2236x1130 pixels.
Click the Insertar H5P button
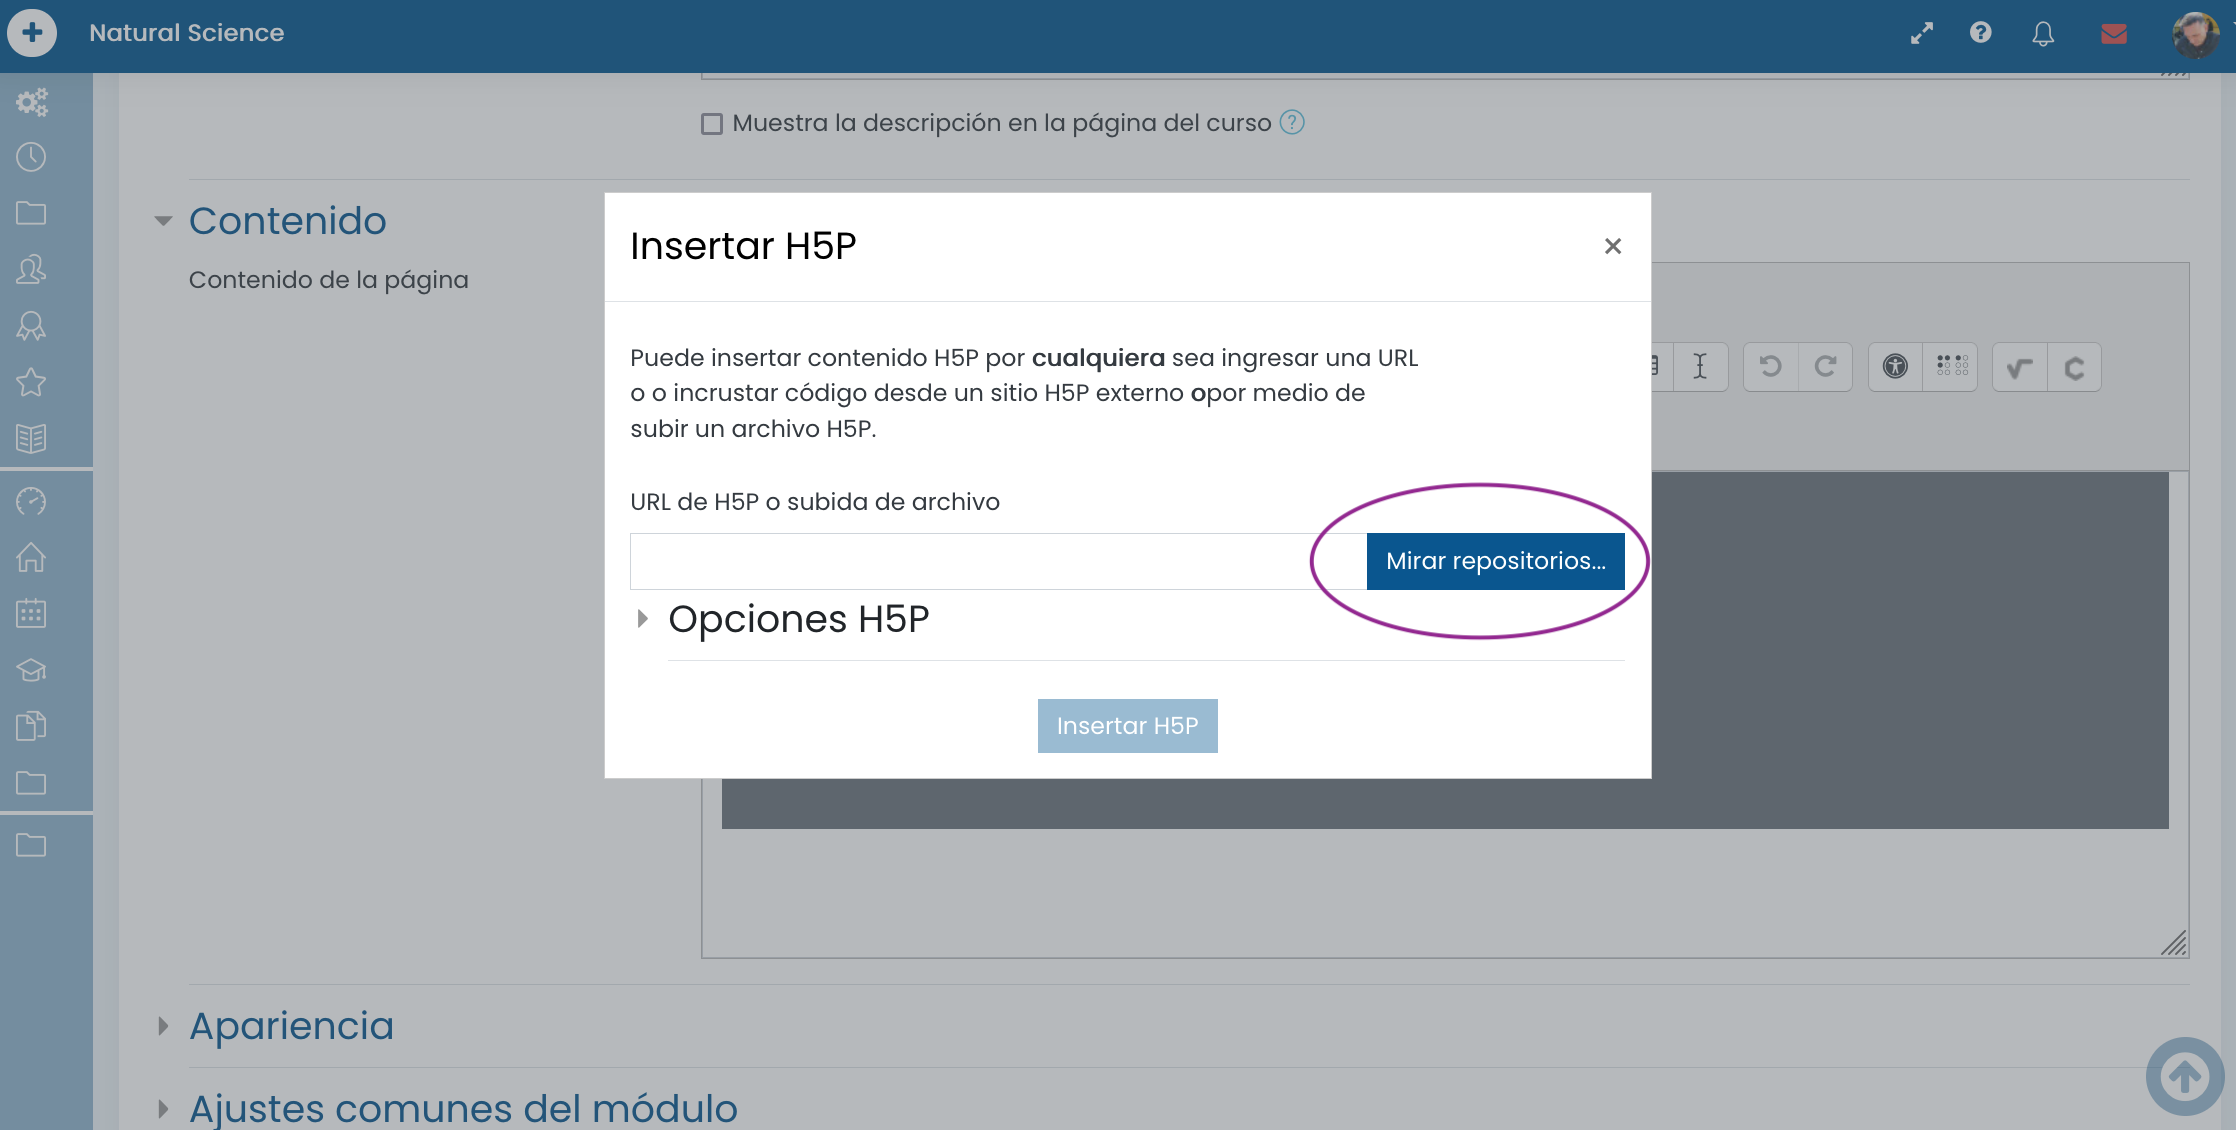click(1127, 726)
